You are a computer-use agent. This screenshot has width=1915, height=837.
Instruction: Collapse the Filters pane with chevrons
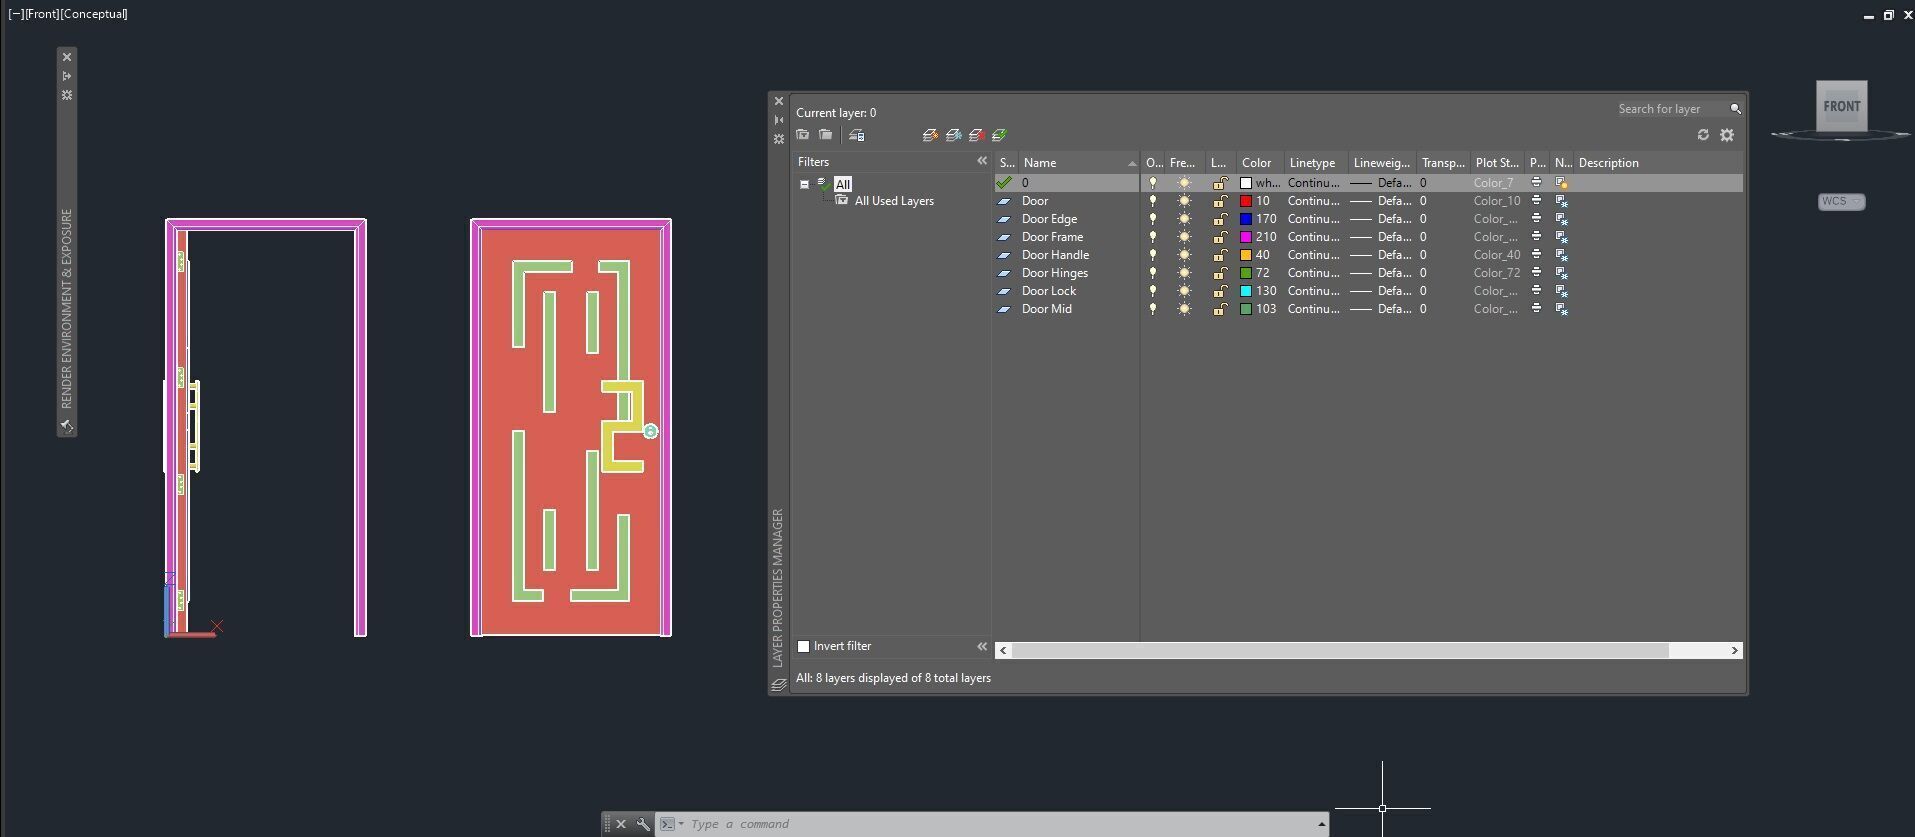(982, 161)
